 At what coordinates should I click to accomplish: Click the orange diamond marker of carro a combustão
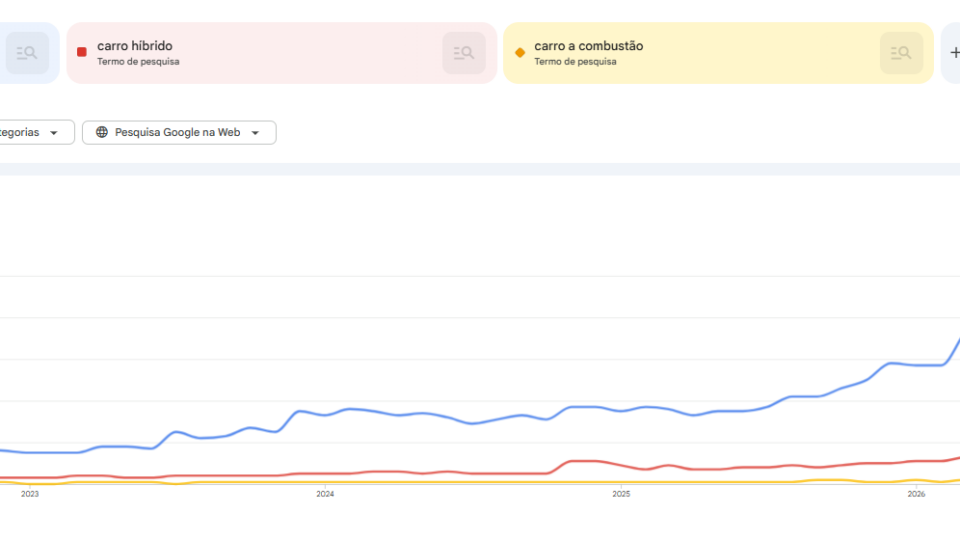[520, 53]
